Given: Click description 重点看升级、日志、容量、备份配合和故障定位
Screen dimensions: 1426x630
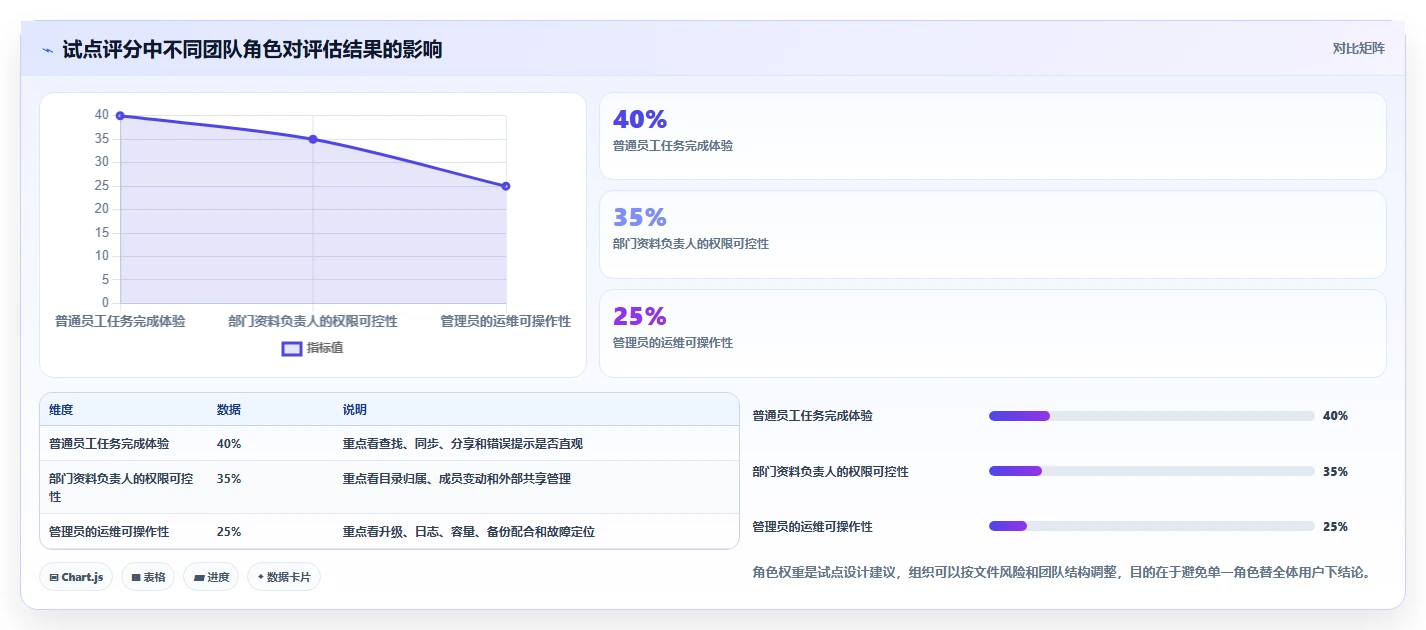Looking at the screenshot, I should [469, 532].
